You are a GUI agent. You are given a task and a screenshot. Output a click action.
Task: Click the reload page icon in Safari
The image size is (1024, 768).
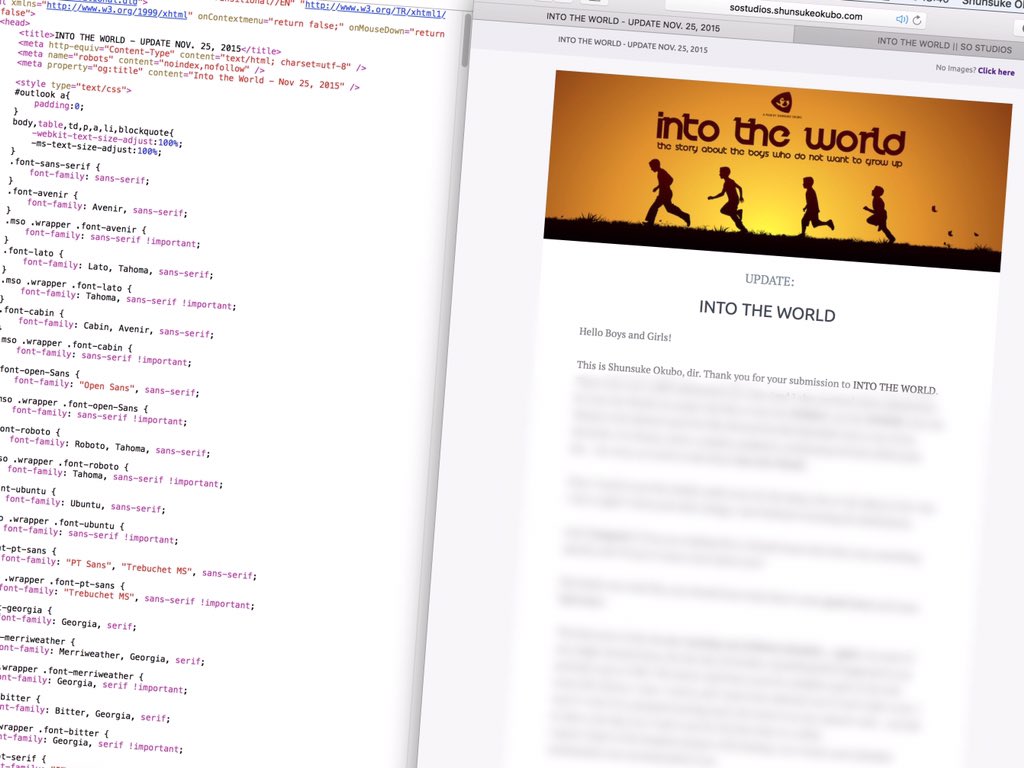click(917, 20)
